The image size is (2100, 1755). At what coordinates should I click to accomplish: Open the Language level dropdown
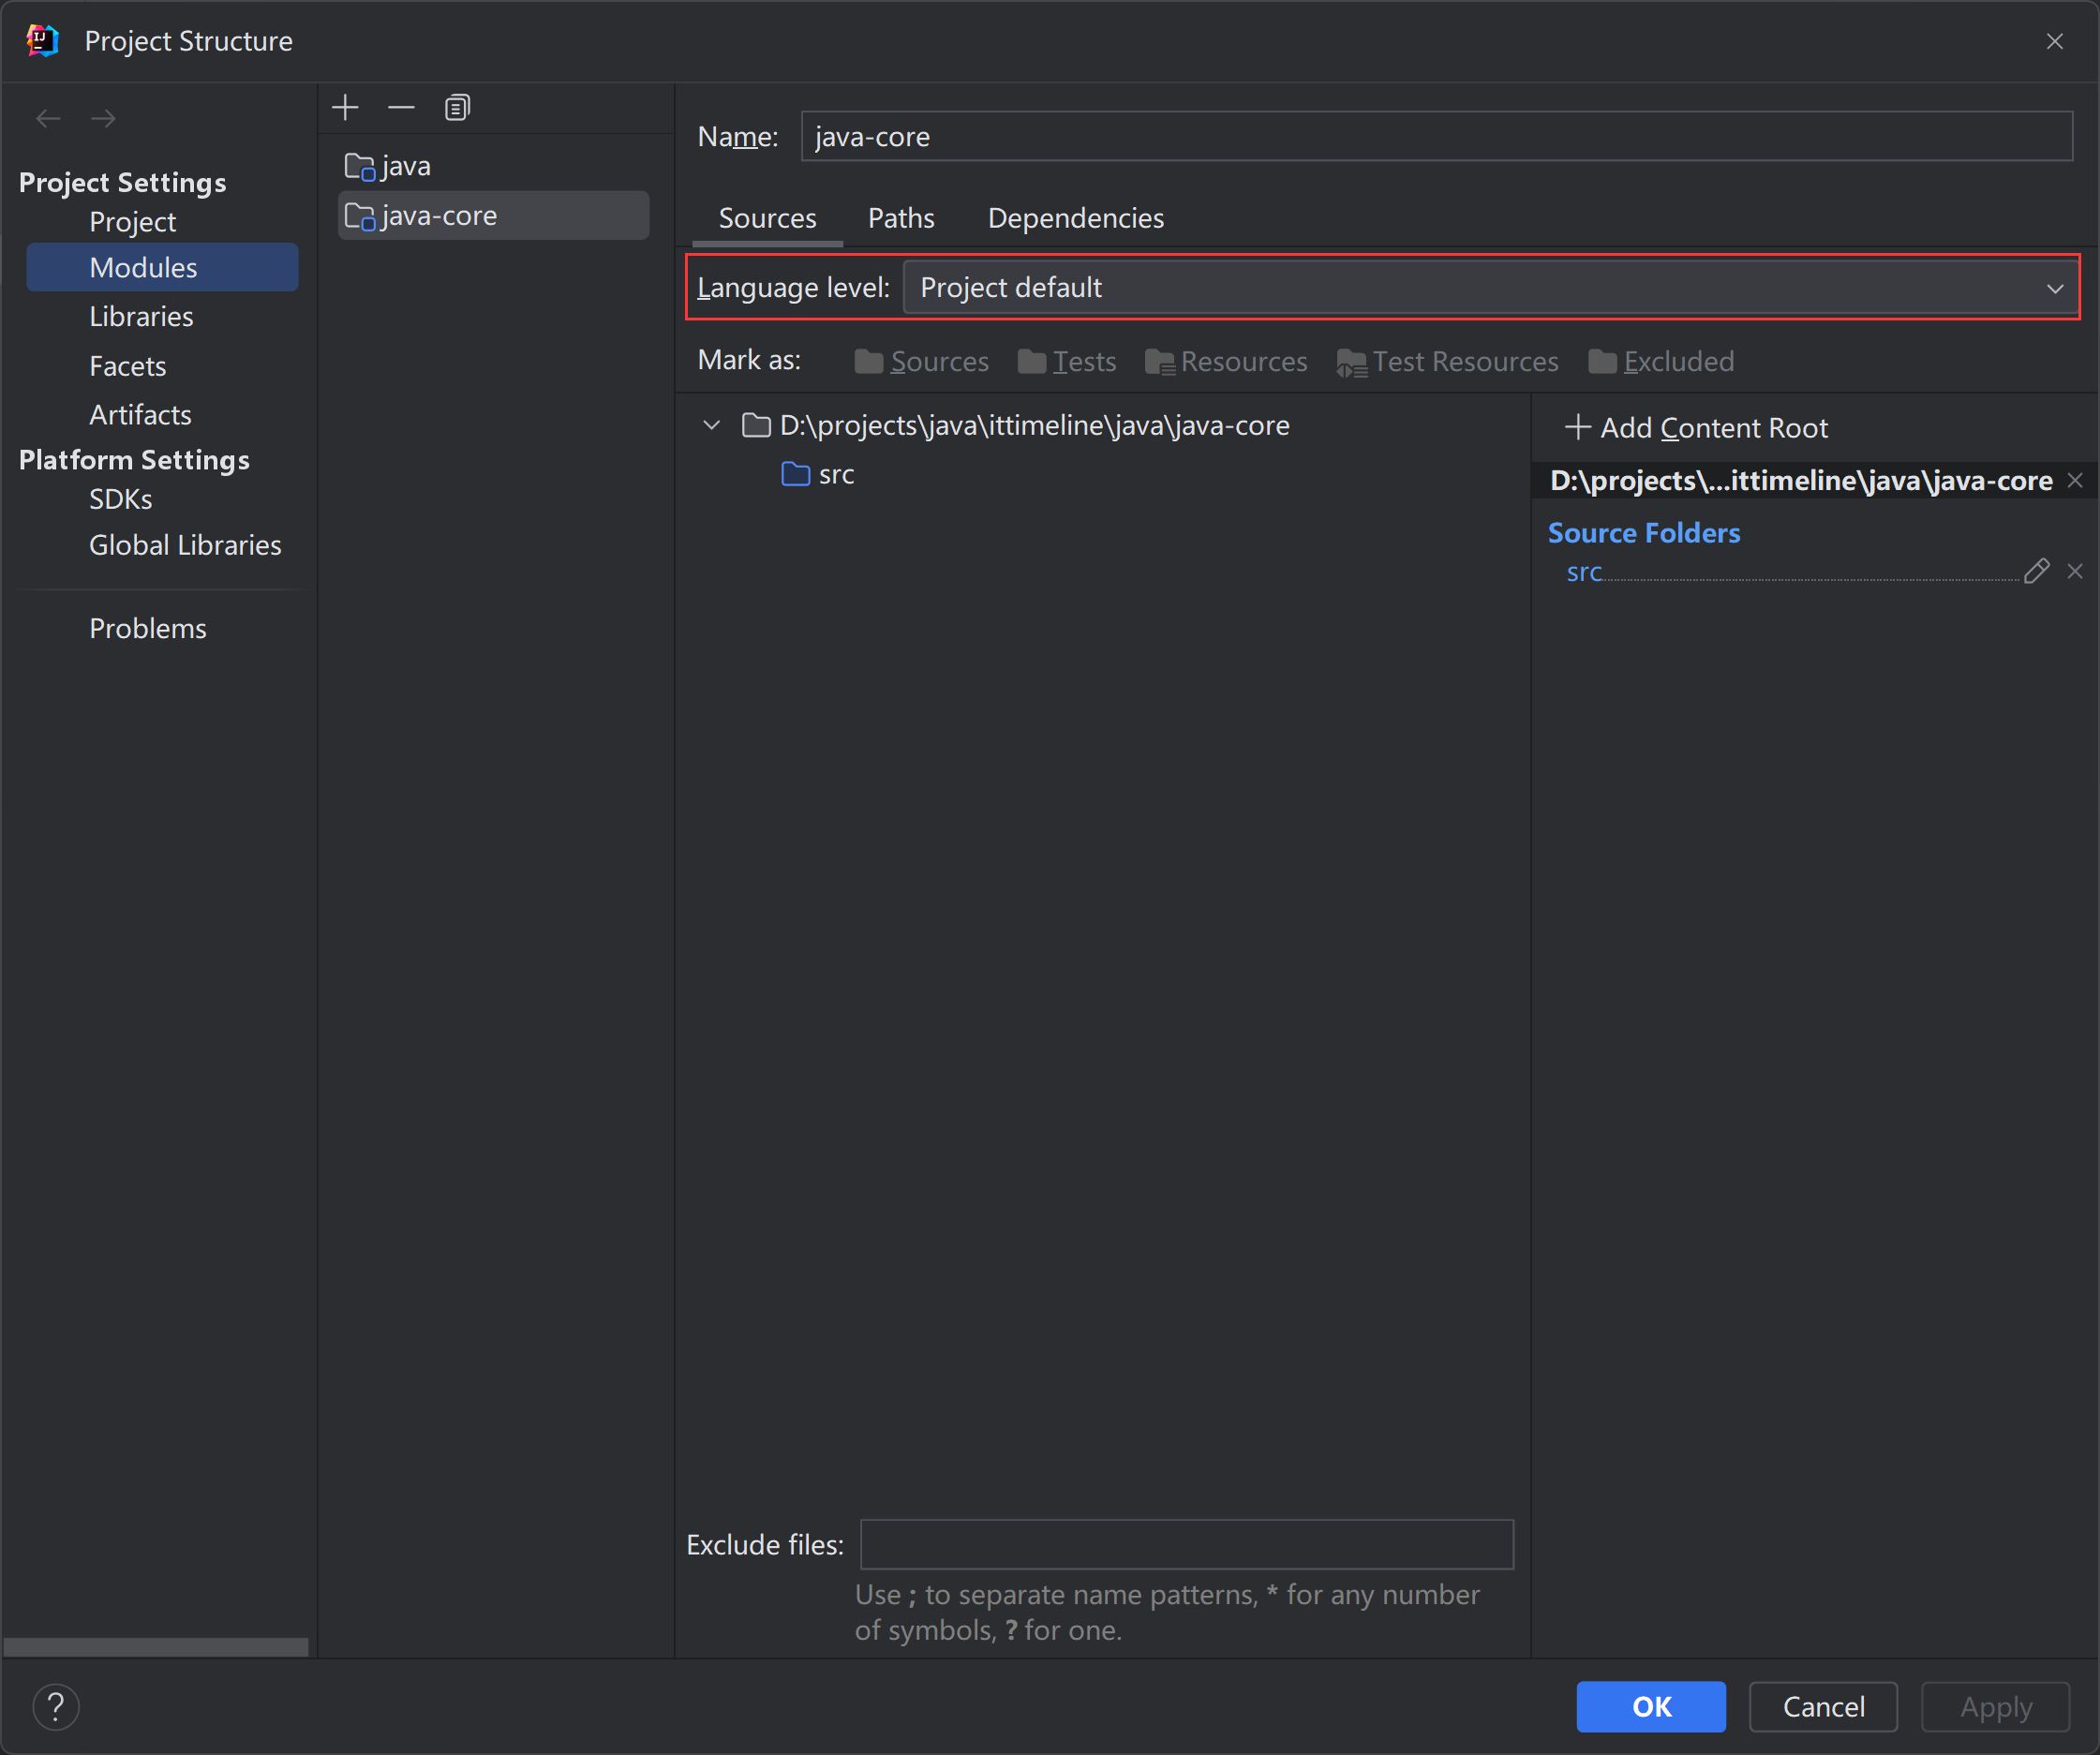click(x=1490, y=287)
